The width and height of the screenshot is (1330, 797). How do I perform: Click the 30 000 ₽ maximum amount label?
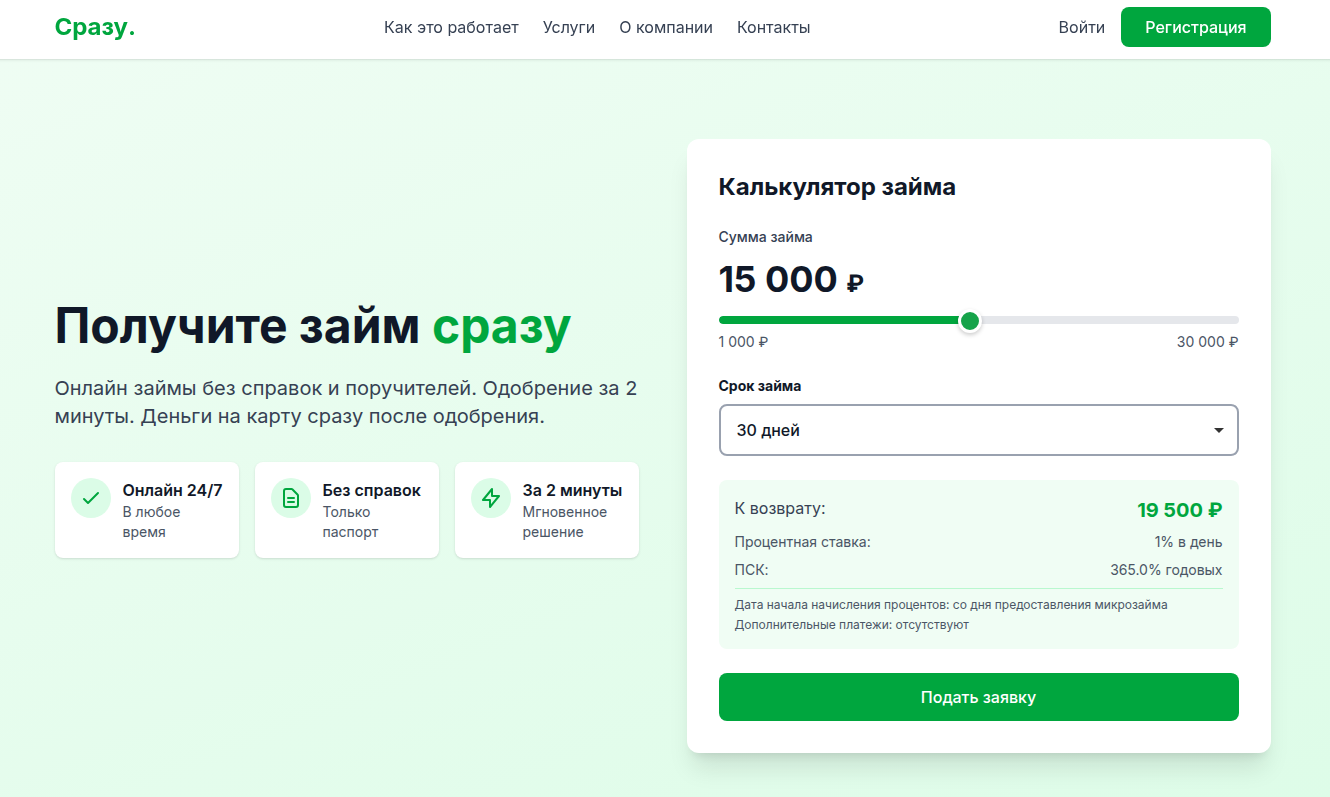click(x=1205, y=341)
